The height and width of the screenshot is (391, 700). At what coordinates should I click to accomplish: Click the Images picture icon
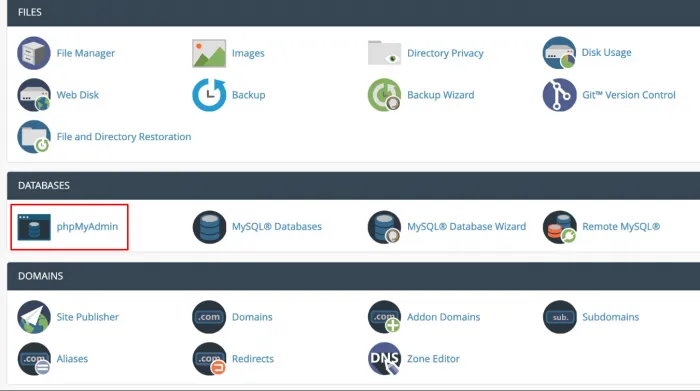209,53
